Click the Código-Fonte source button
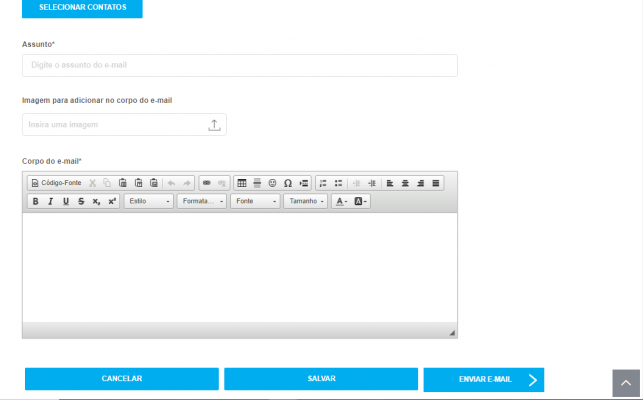643x400 pixels. [x=57, y=183]
